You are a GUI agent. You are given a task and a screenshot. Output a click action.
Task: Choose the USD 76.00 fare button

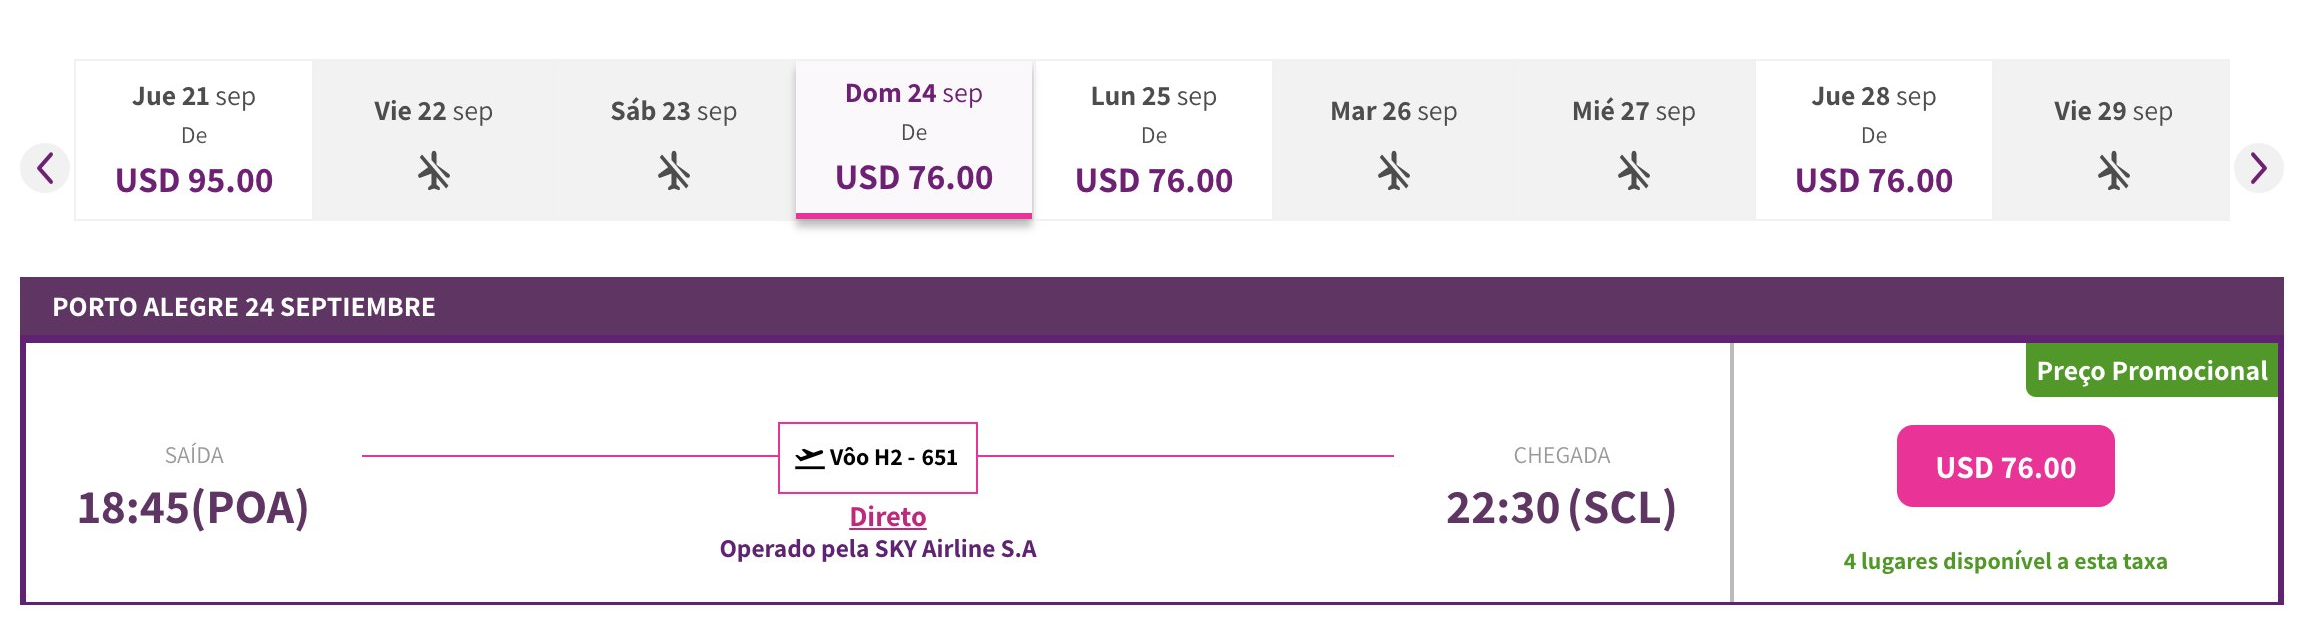pos(2006,466)
